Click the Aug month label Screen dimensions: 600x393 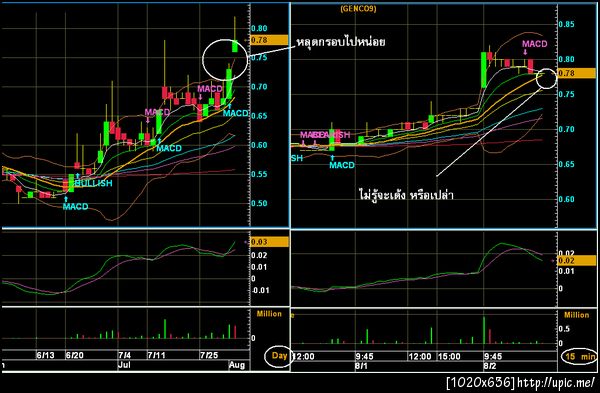[237, 365]
